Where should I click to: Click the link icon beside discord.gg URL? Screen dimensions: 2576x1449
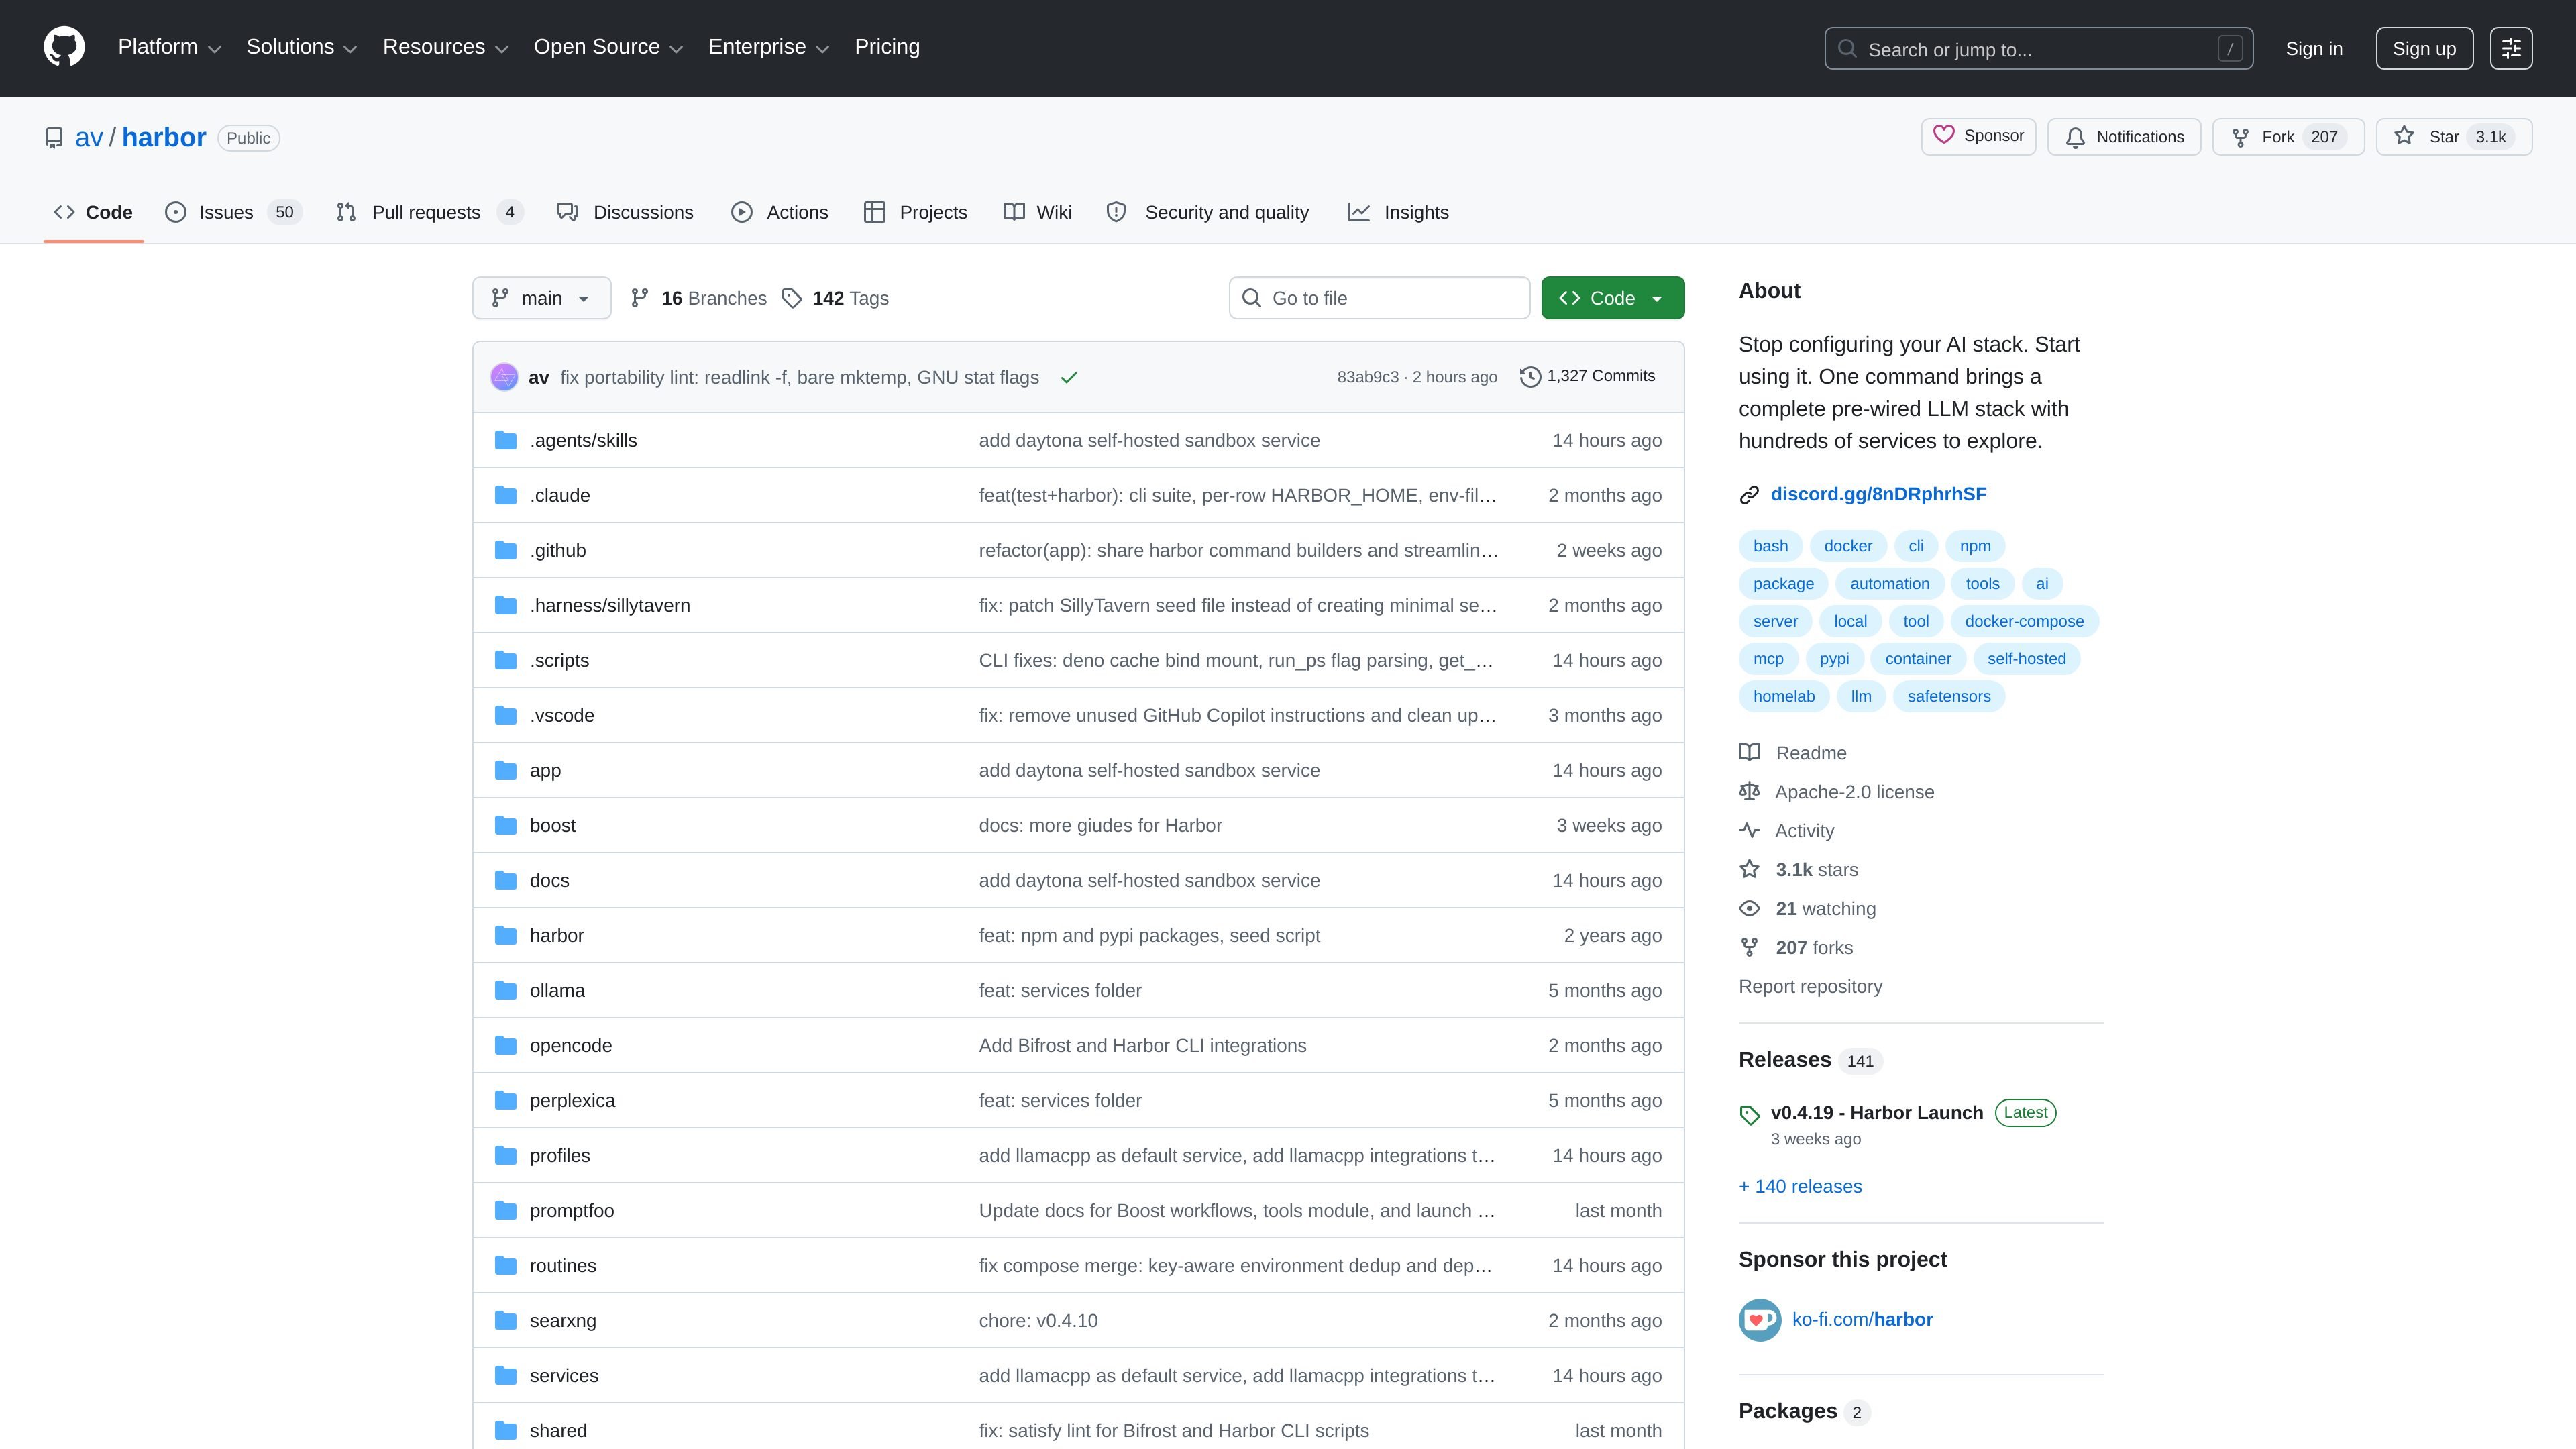tap(1749, 495)
